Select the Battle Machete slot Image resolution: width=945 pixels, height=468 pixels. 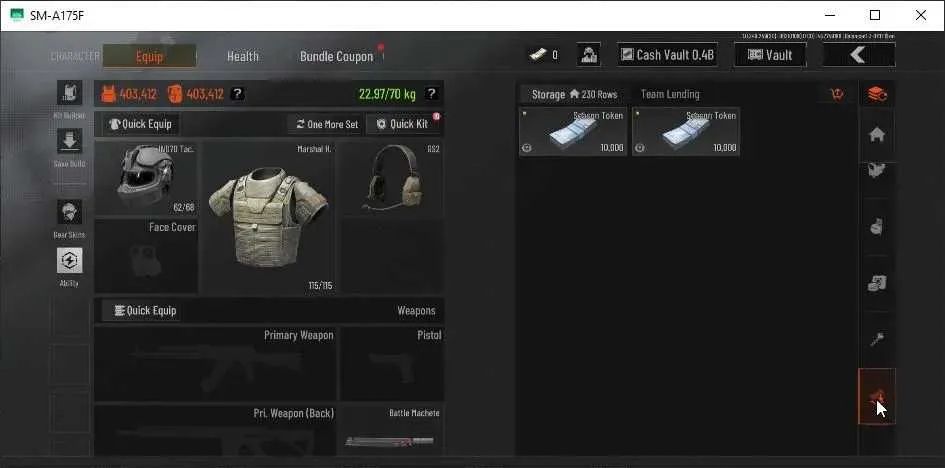click(x=392, y=430)
